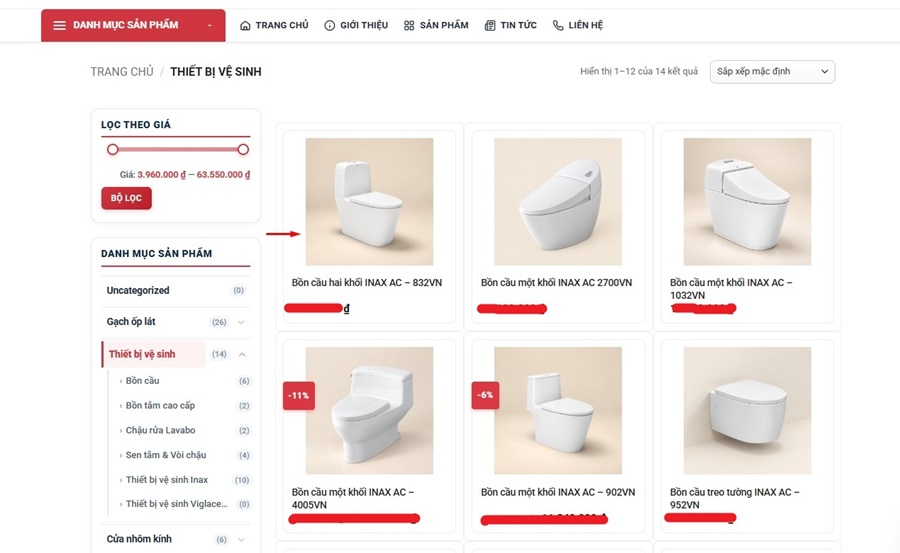Open the INAX AC – 952VN product image
The width and height of the screenshot is (900, 553).
[x=747, y=411]
